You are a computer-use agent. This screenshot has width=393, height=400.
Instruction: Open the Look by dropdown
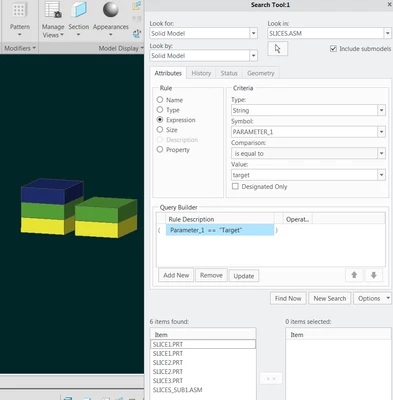(x=253, y=56)
